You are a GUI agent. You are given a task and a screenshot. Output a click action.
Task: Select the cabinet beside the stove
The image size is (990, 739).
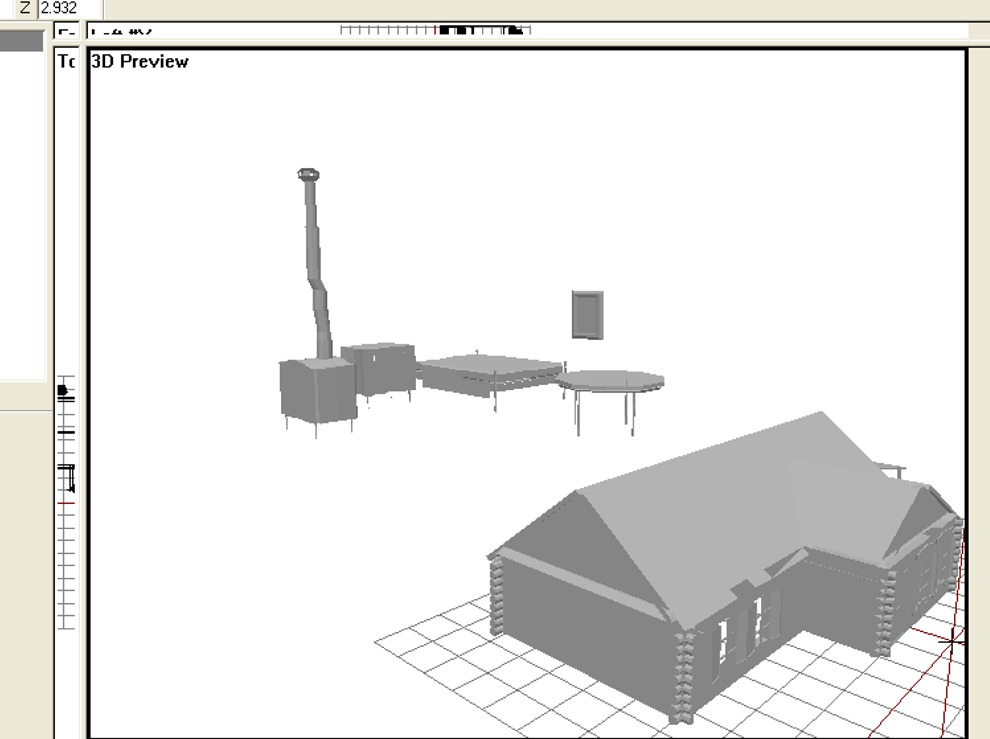pyautogui.click(x=380, y=368)
